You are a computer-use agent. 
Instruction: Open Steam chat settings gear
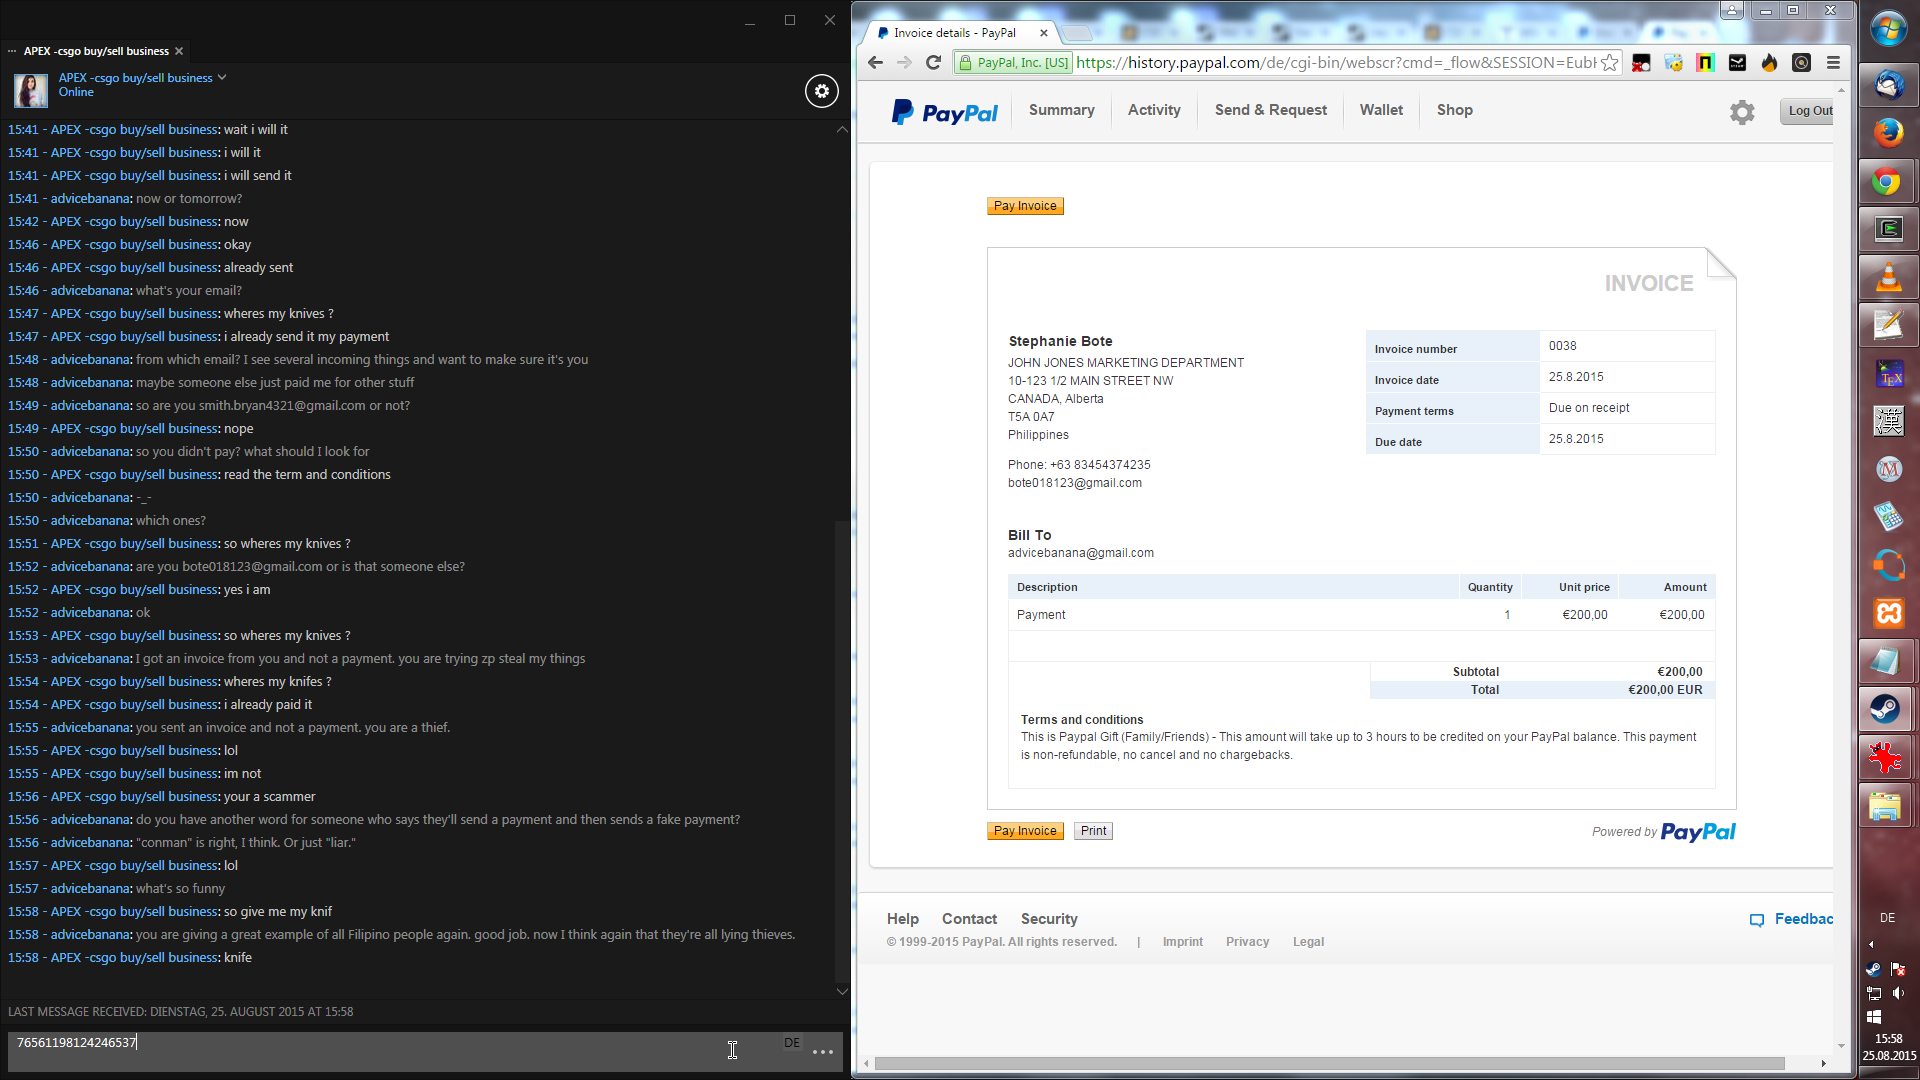pyautogui.click(x=822, y=91)
